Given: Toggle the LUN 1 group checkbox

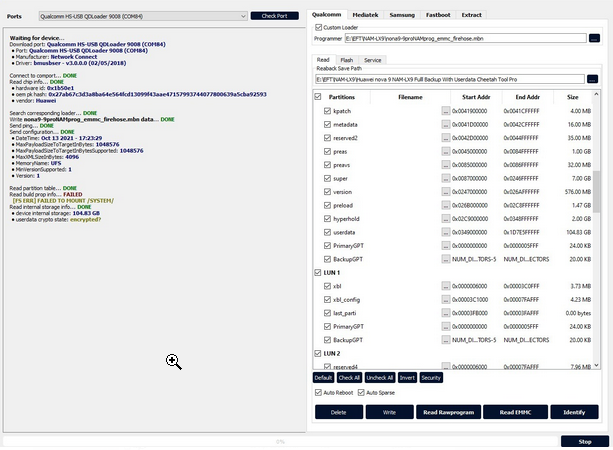Looking at the screenshot, I should point(318,273).
